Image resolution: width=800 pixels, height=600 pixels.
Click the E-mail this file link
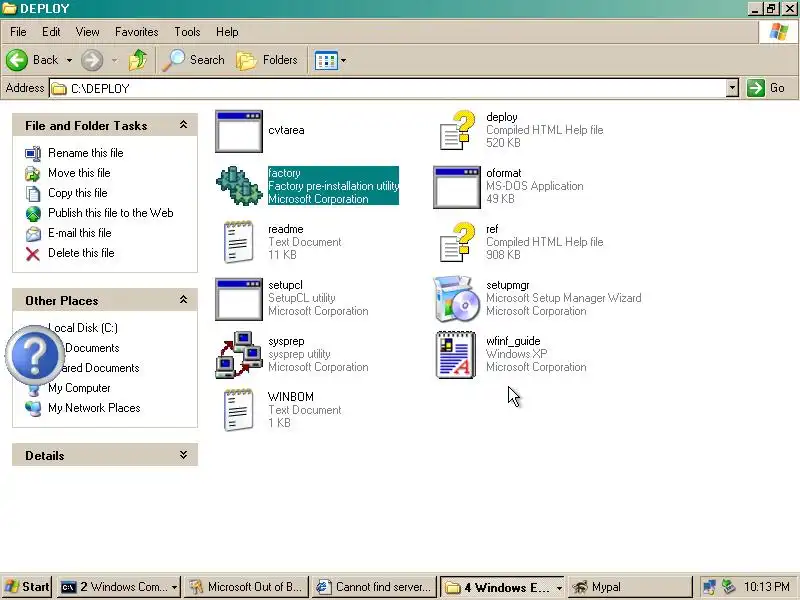click(80, 233)
